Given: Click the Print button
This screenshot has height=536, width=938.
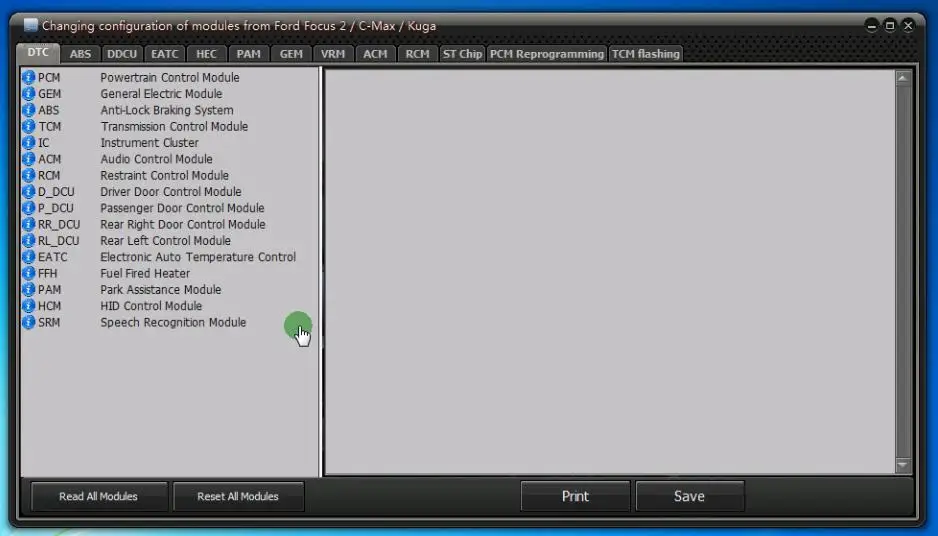Looking at the screenshot, I should click(575, 496).
